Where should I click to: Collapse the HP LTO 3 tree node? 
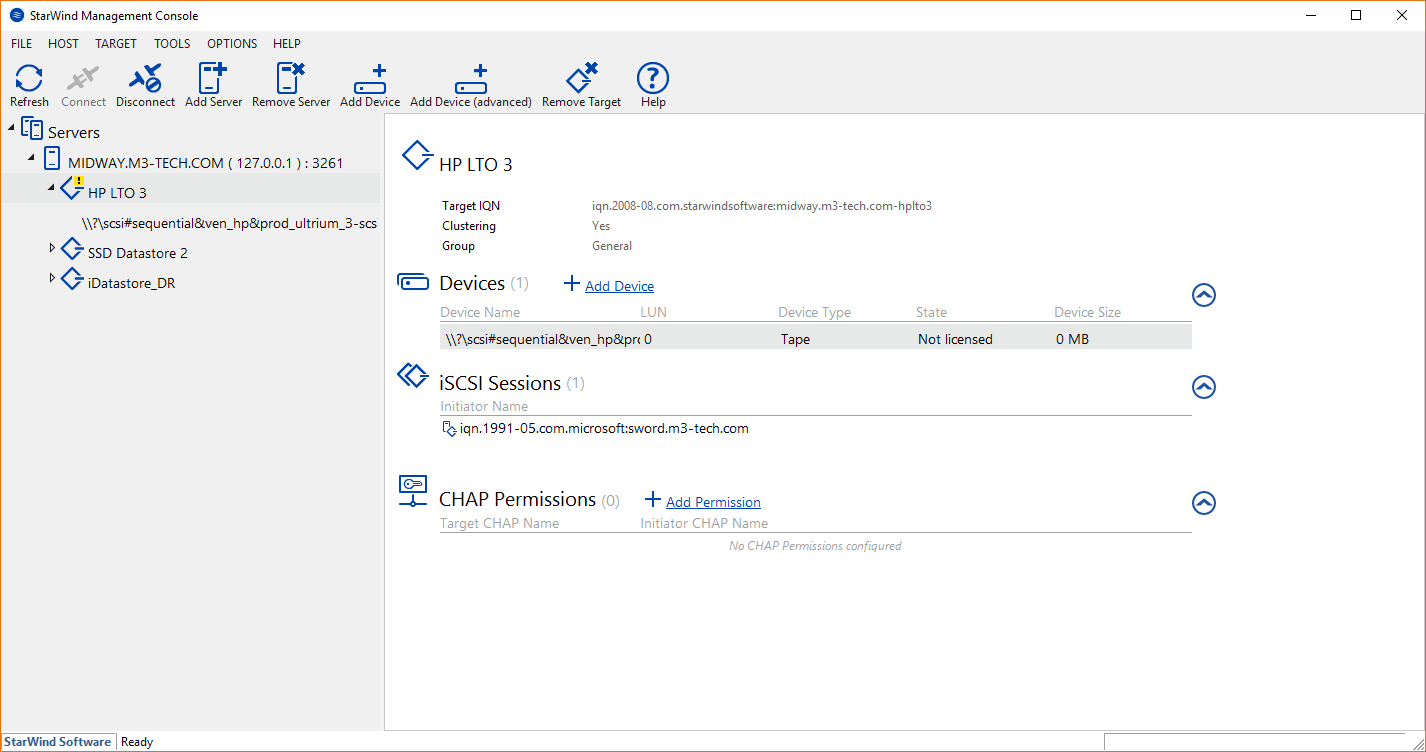pos(51,187)
